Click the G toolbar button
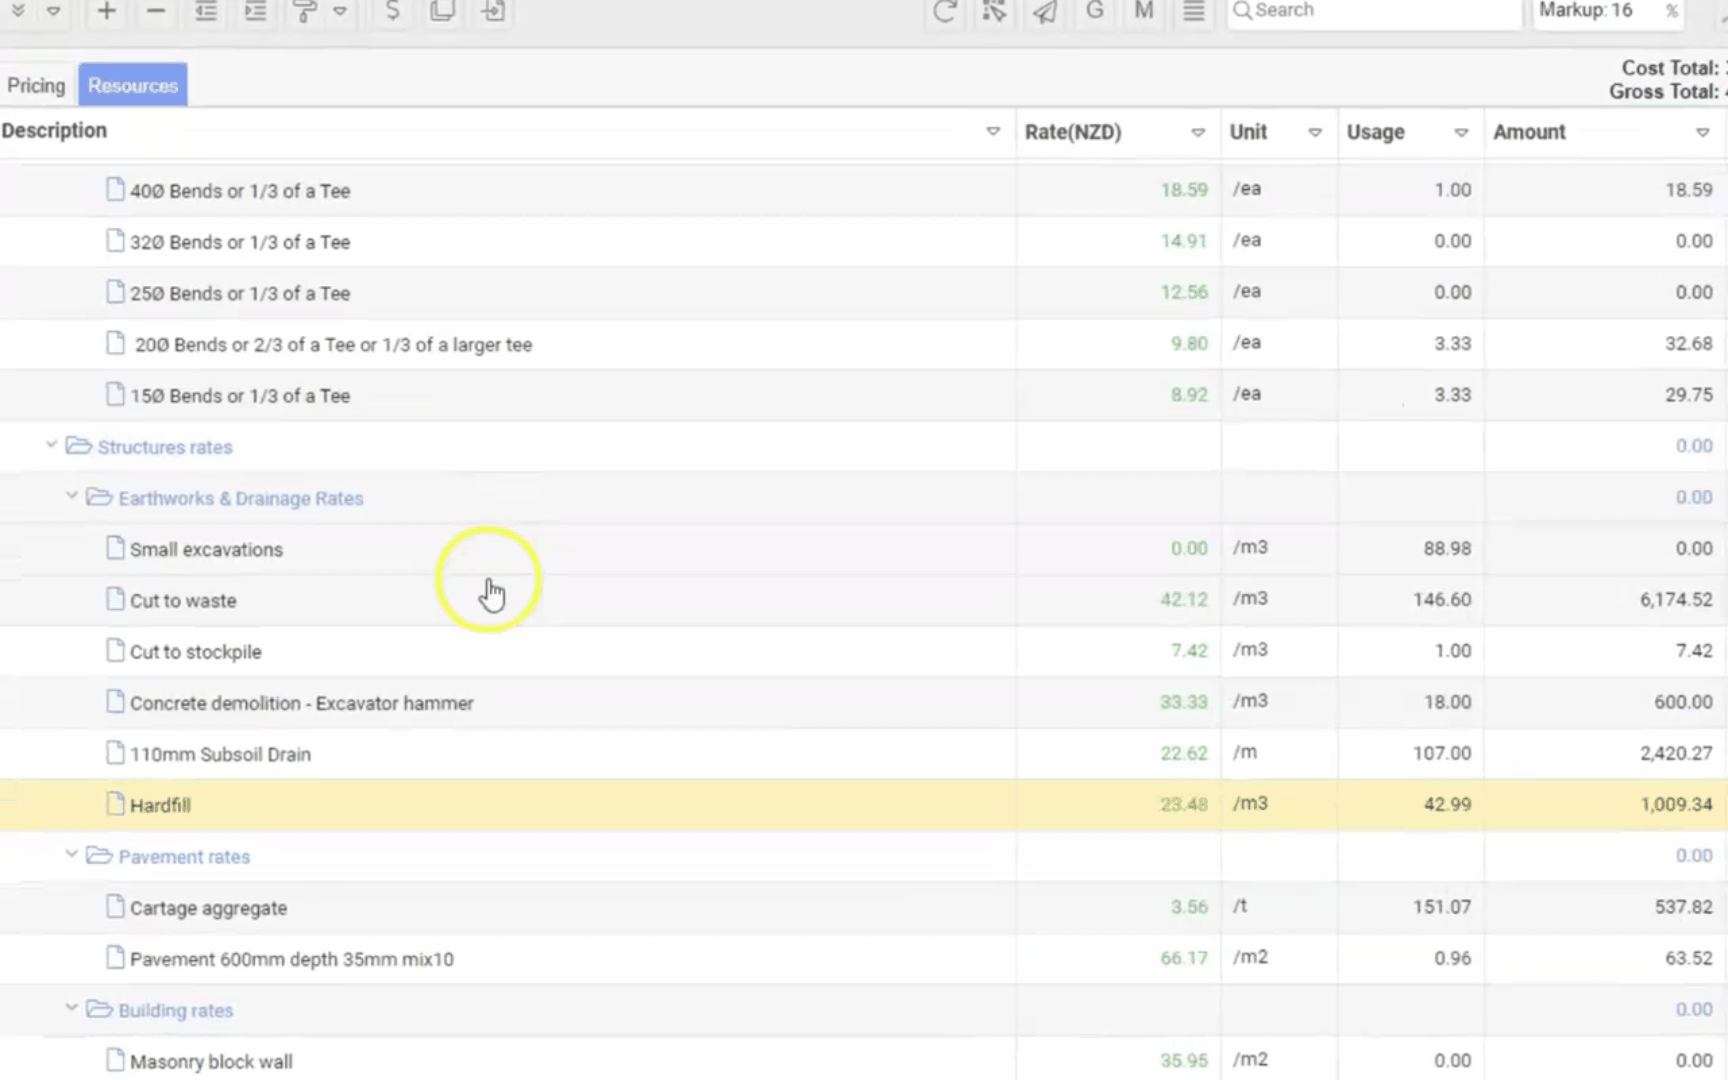Screen dimensions: 1728x1080 (x=1095, y=11)
